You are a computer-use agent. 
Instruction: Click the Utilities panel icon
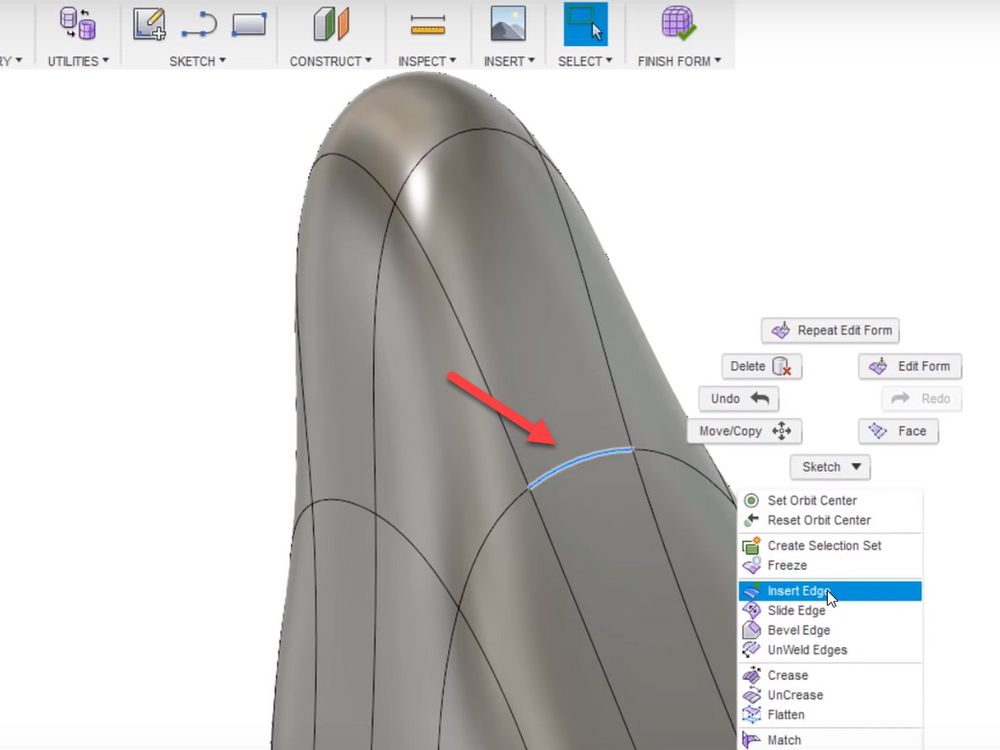pyautogui.click(x=78, y=23)
